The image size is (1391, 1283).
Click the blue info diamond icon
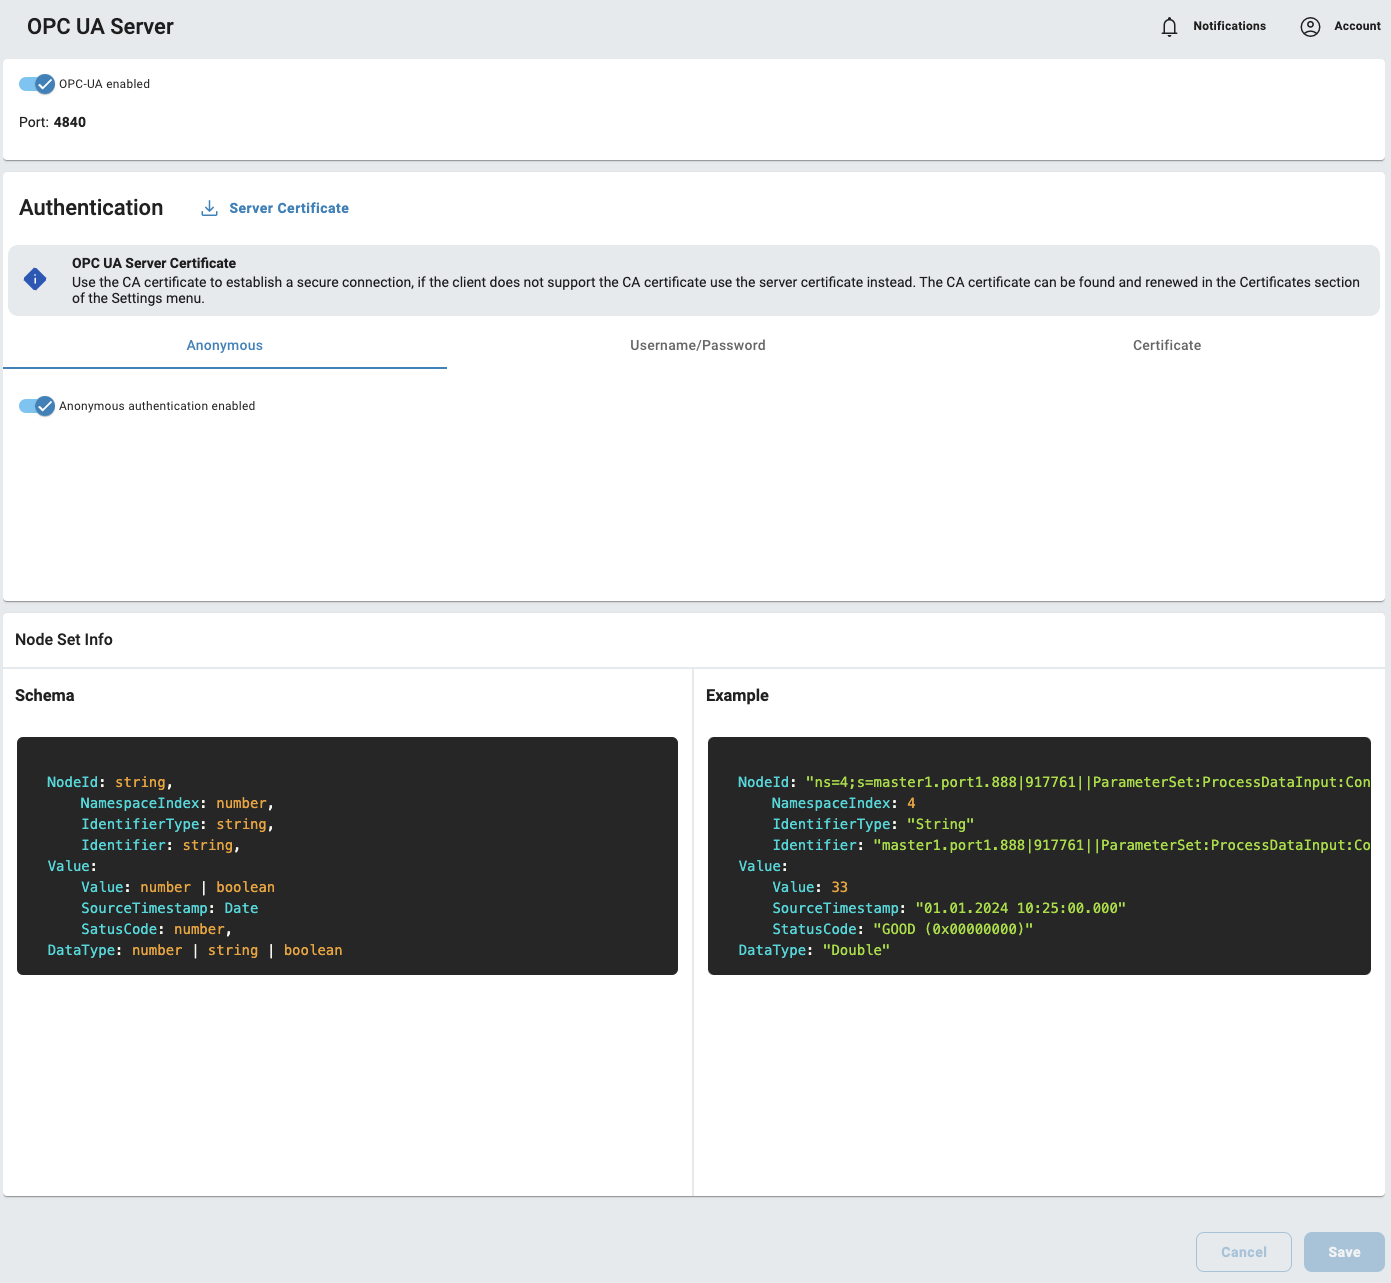click(x=35, y=279)
